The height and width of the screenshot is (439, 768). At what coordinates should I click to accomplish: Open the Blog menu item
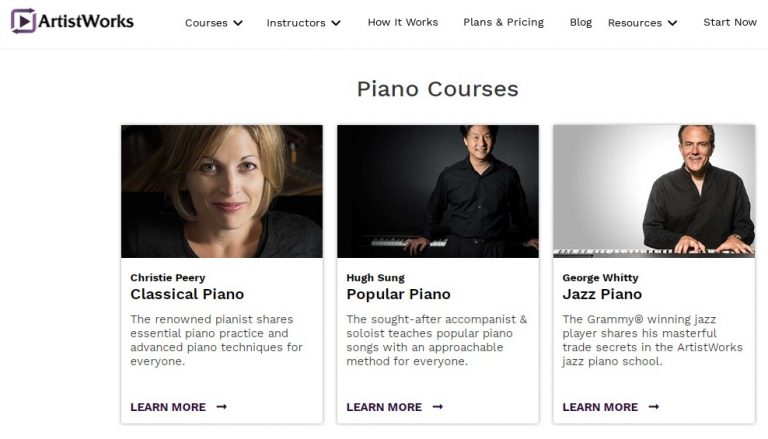tap(581, 22)
